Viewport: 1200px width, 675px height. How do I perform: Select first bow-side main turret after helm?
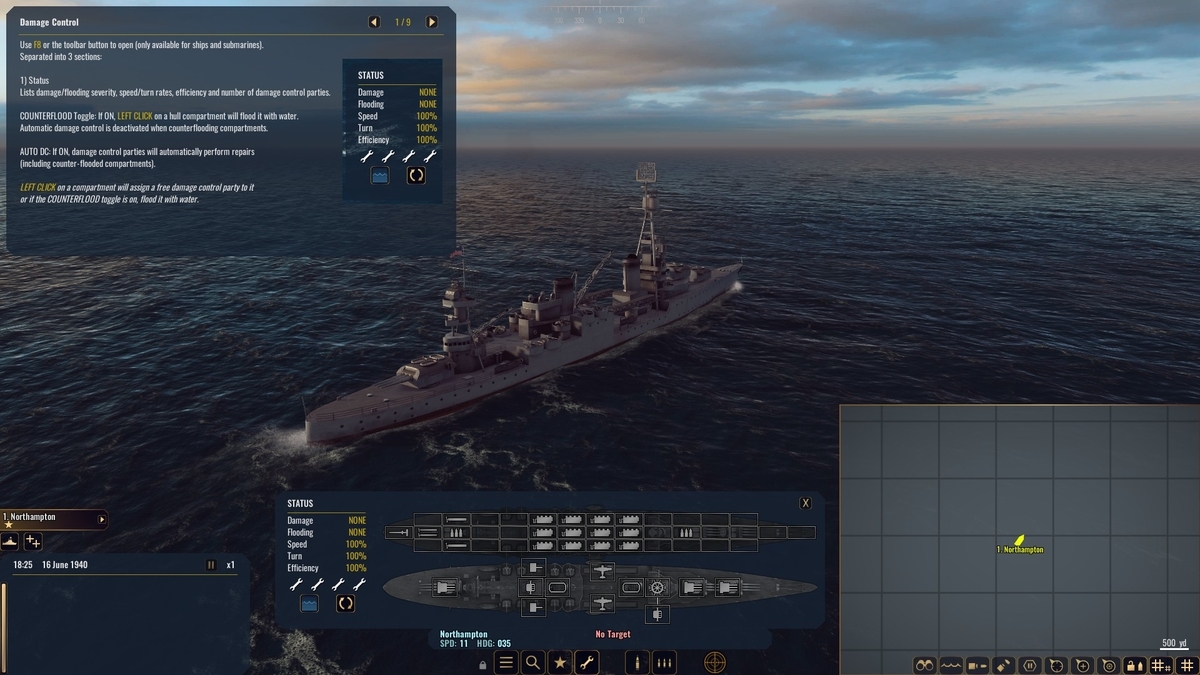coord(691,588)
